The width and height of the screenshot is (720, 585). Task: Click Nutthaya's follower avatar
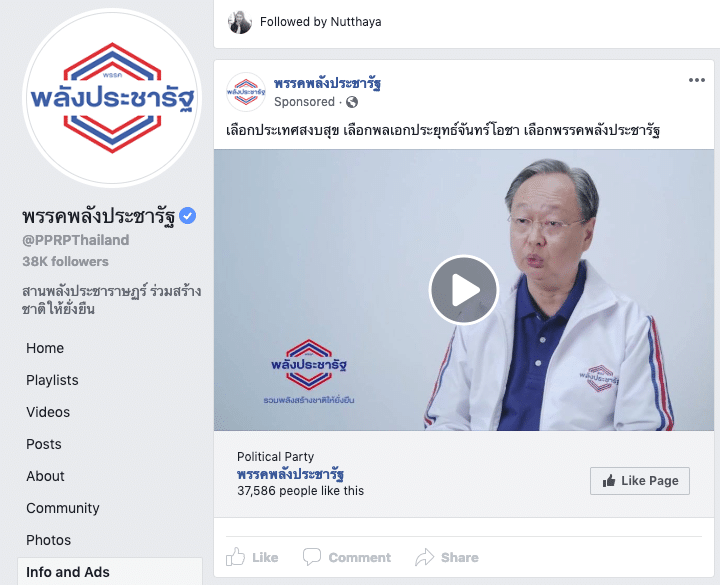coord(240,22)
